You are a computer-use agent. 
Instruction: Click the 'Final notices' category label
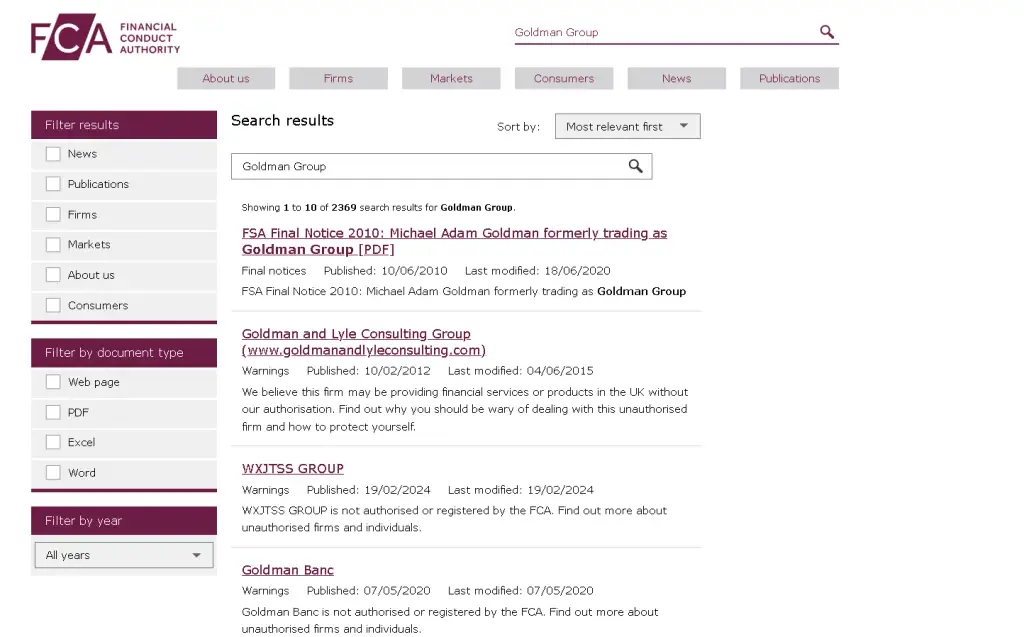point(274,270)
